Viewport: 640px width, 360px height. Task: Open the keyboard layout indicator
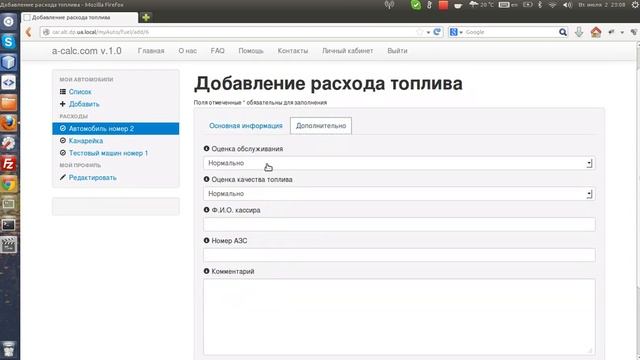pyautogui.click(x=508, y=5)
